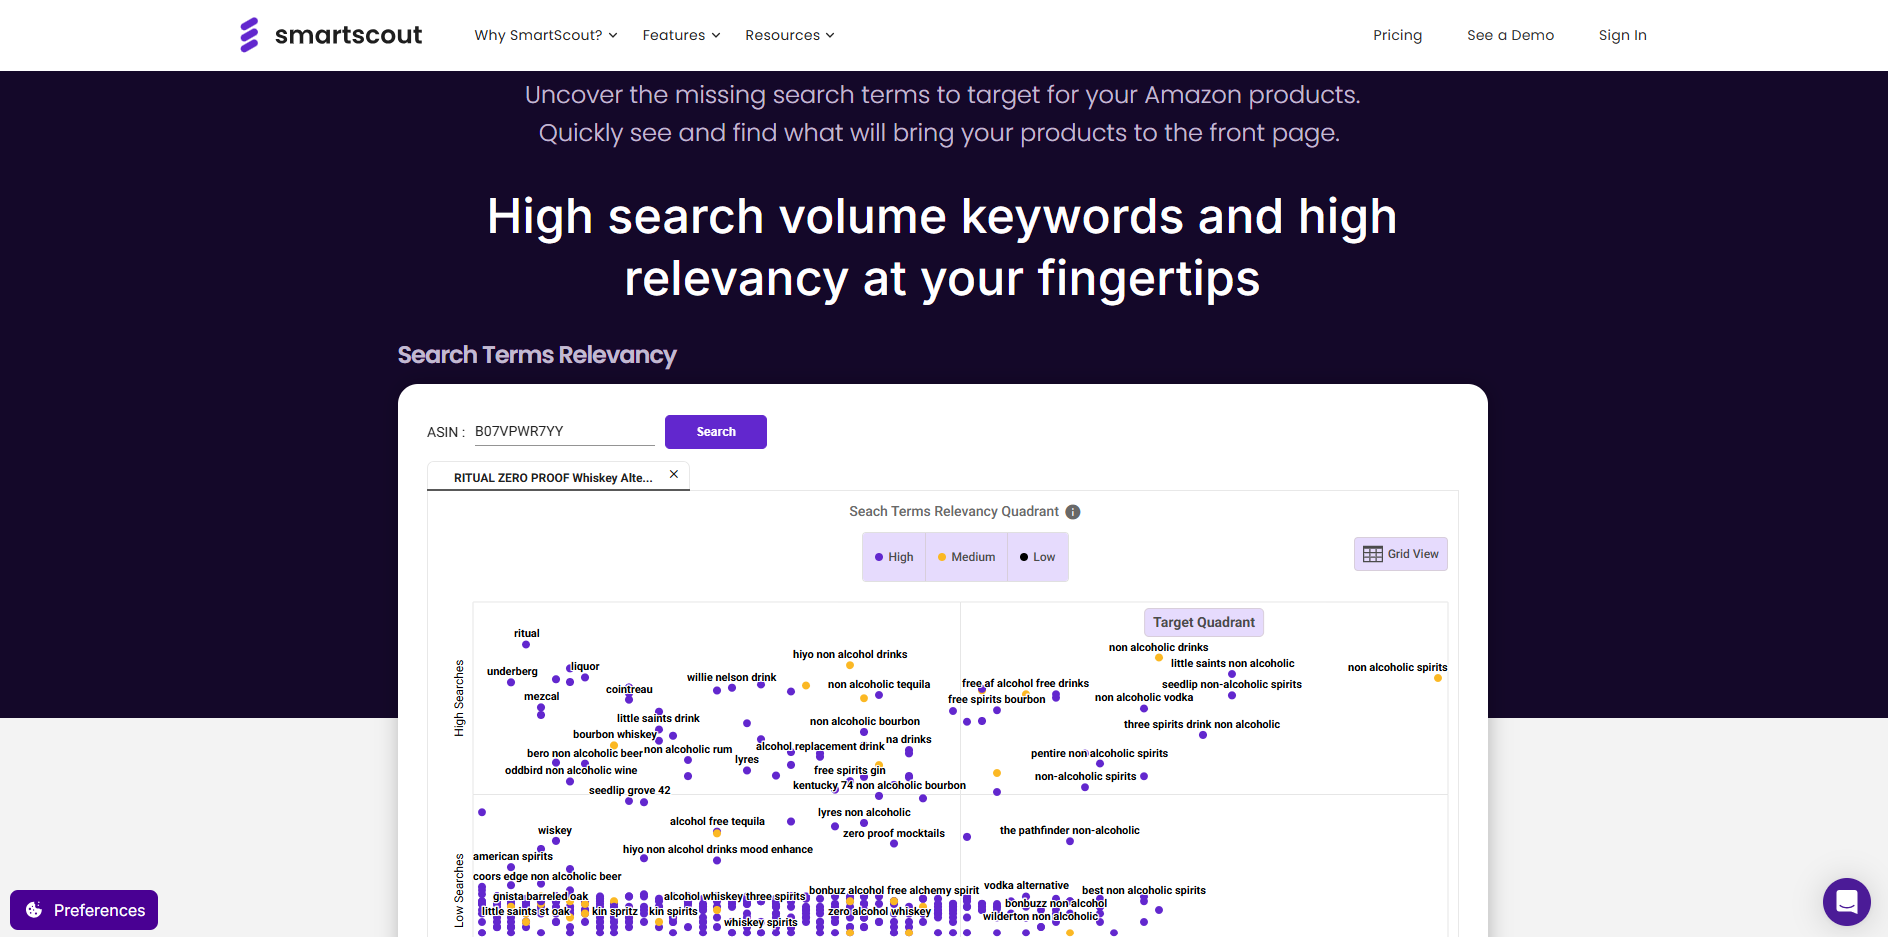Click 'bourbon whiskey' keyword label
1888x937 pixels.
click(614, 734)
